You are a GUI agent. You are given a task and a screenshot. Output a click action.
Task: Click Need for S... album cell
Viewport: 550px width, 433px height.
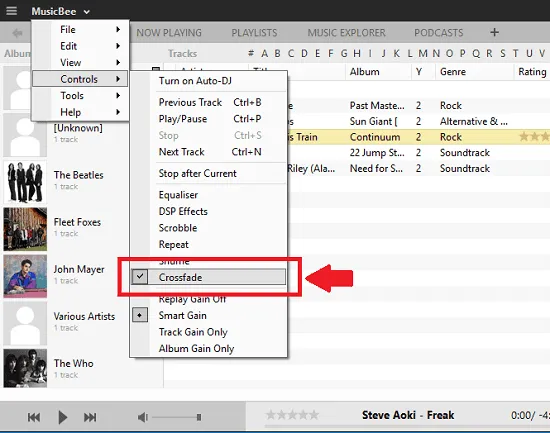376,168
